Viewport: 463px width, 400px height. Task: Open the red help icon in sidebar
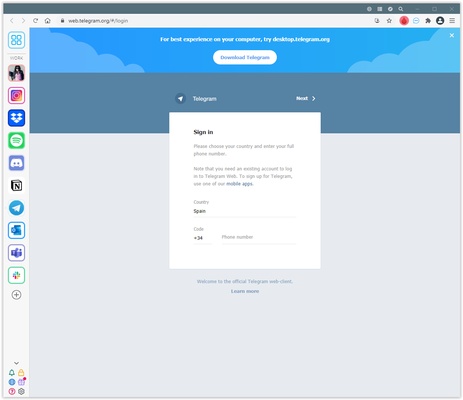point(12,391)
